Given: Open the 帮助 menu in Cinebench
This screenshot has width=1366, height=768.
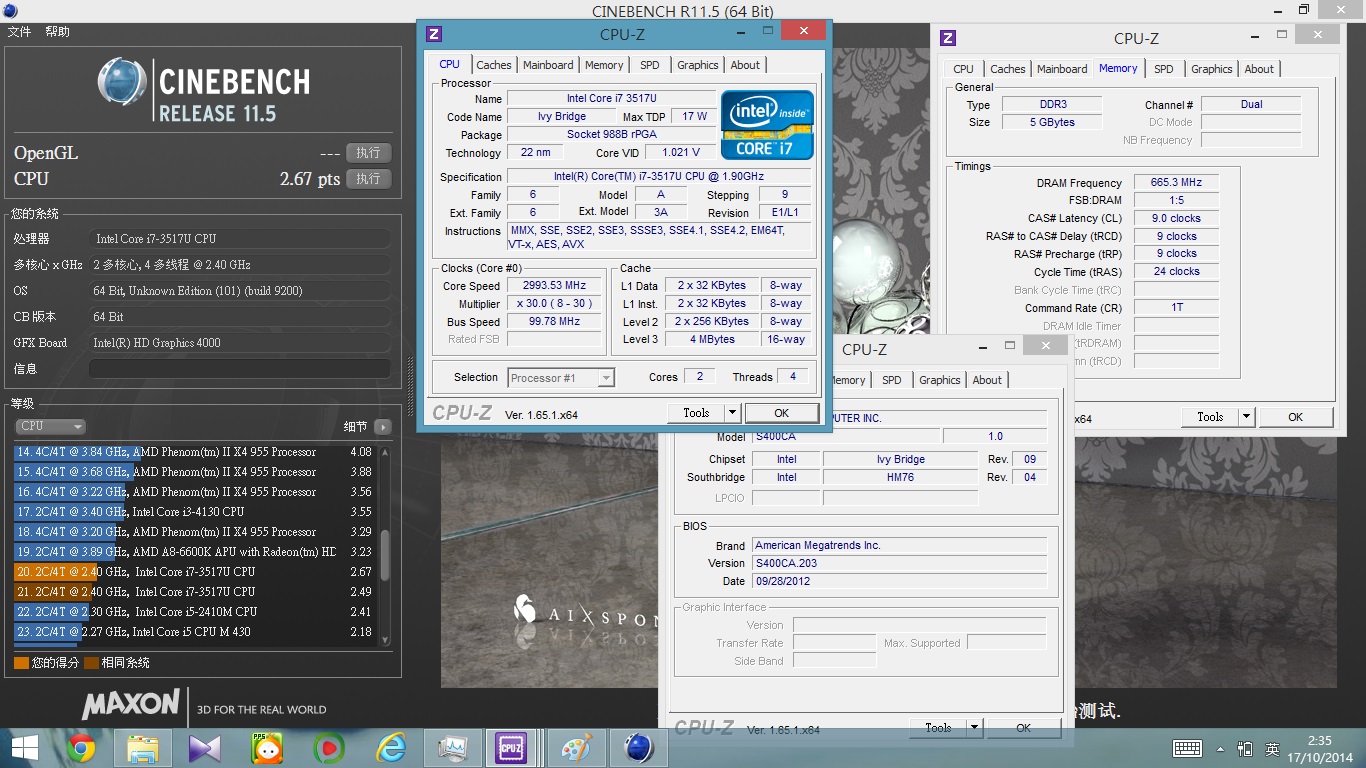Looking at the screenshot, I should 57,32.
